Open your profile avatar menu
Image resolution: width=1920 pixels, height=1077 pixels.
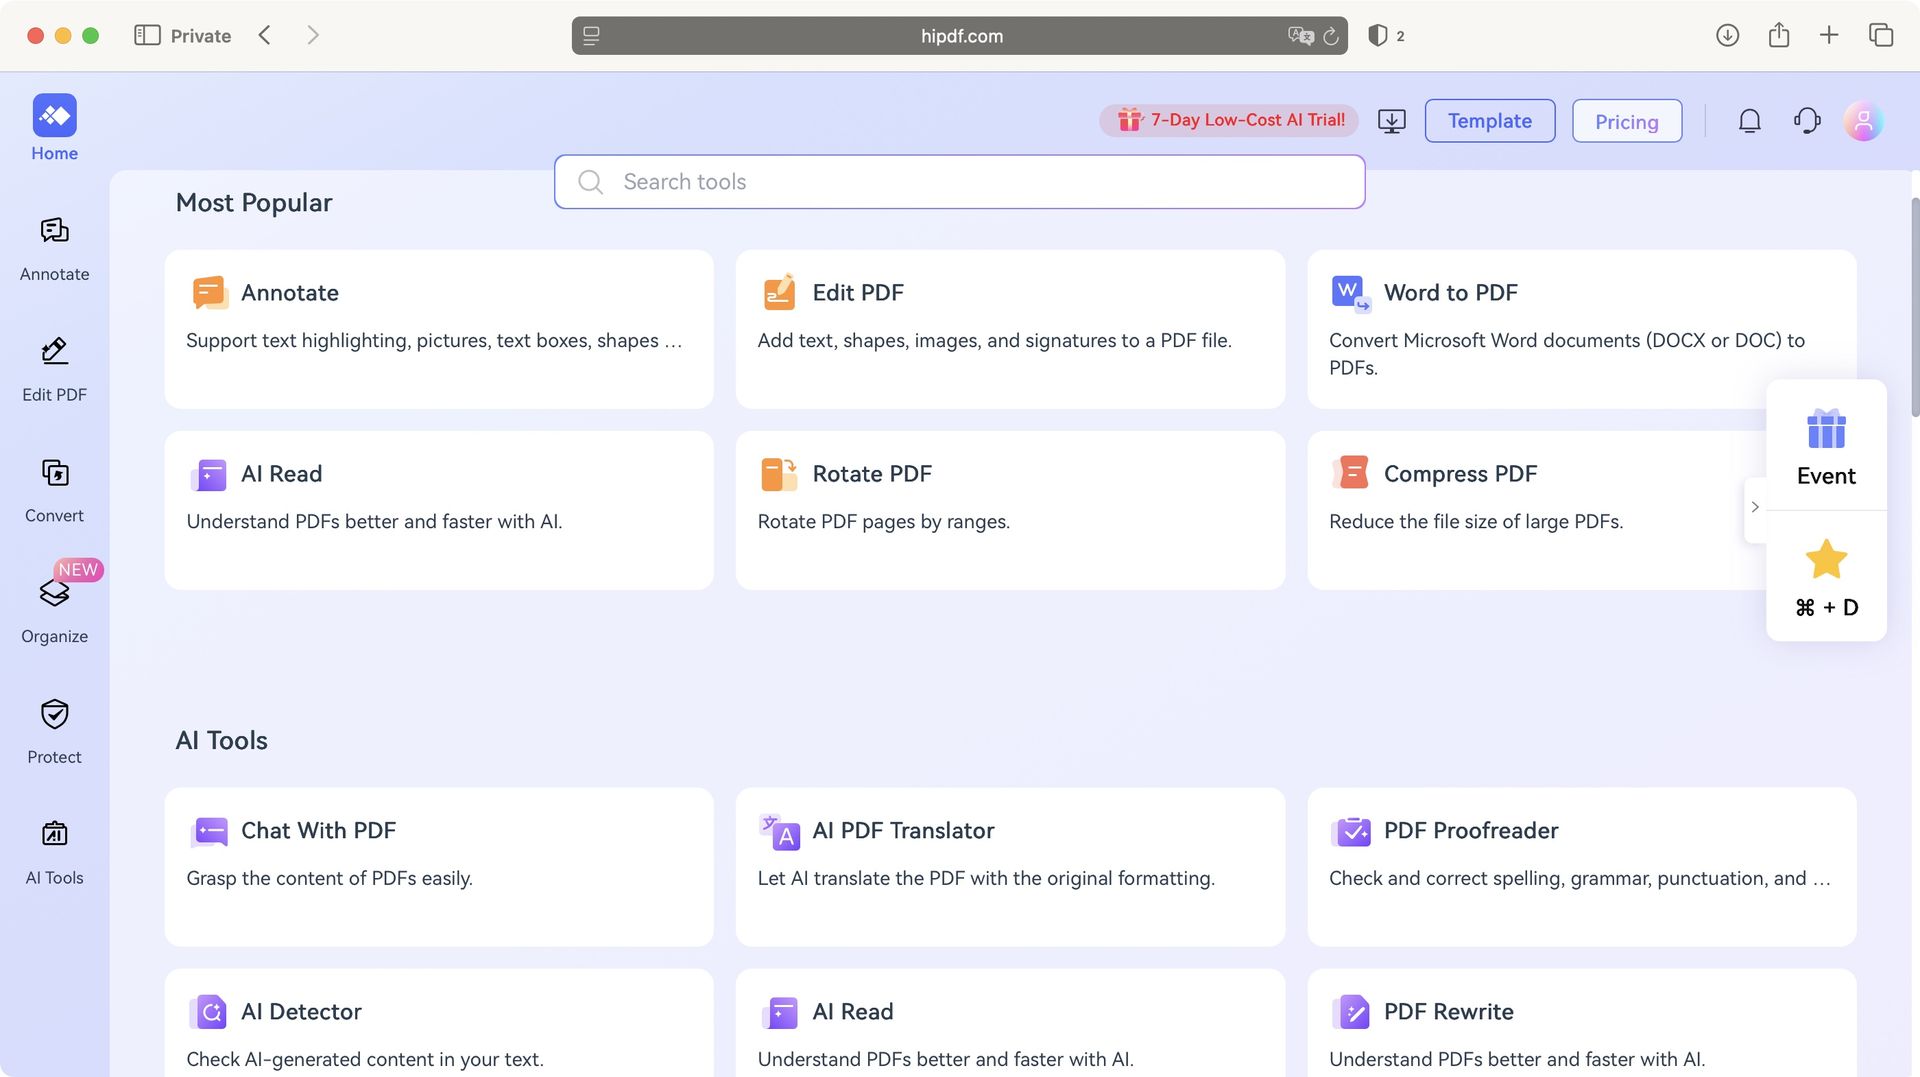click(x=1863, y=120)
